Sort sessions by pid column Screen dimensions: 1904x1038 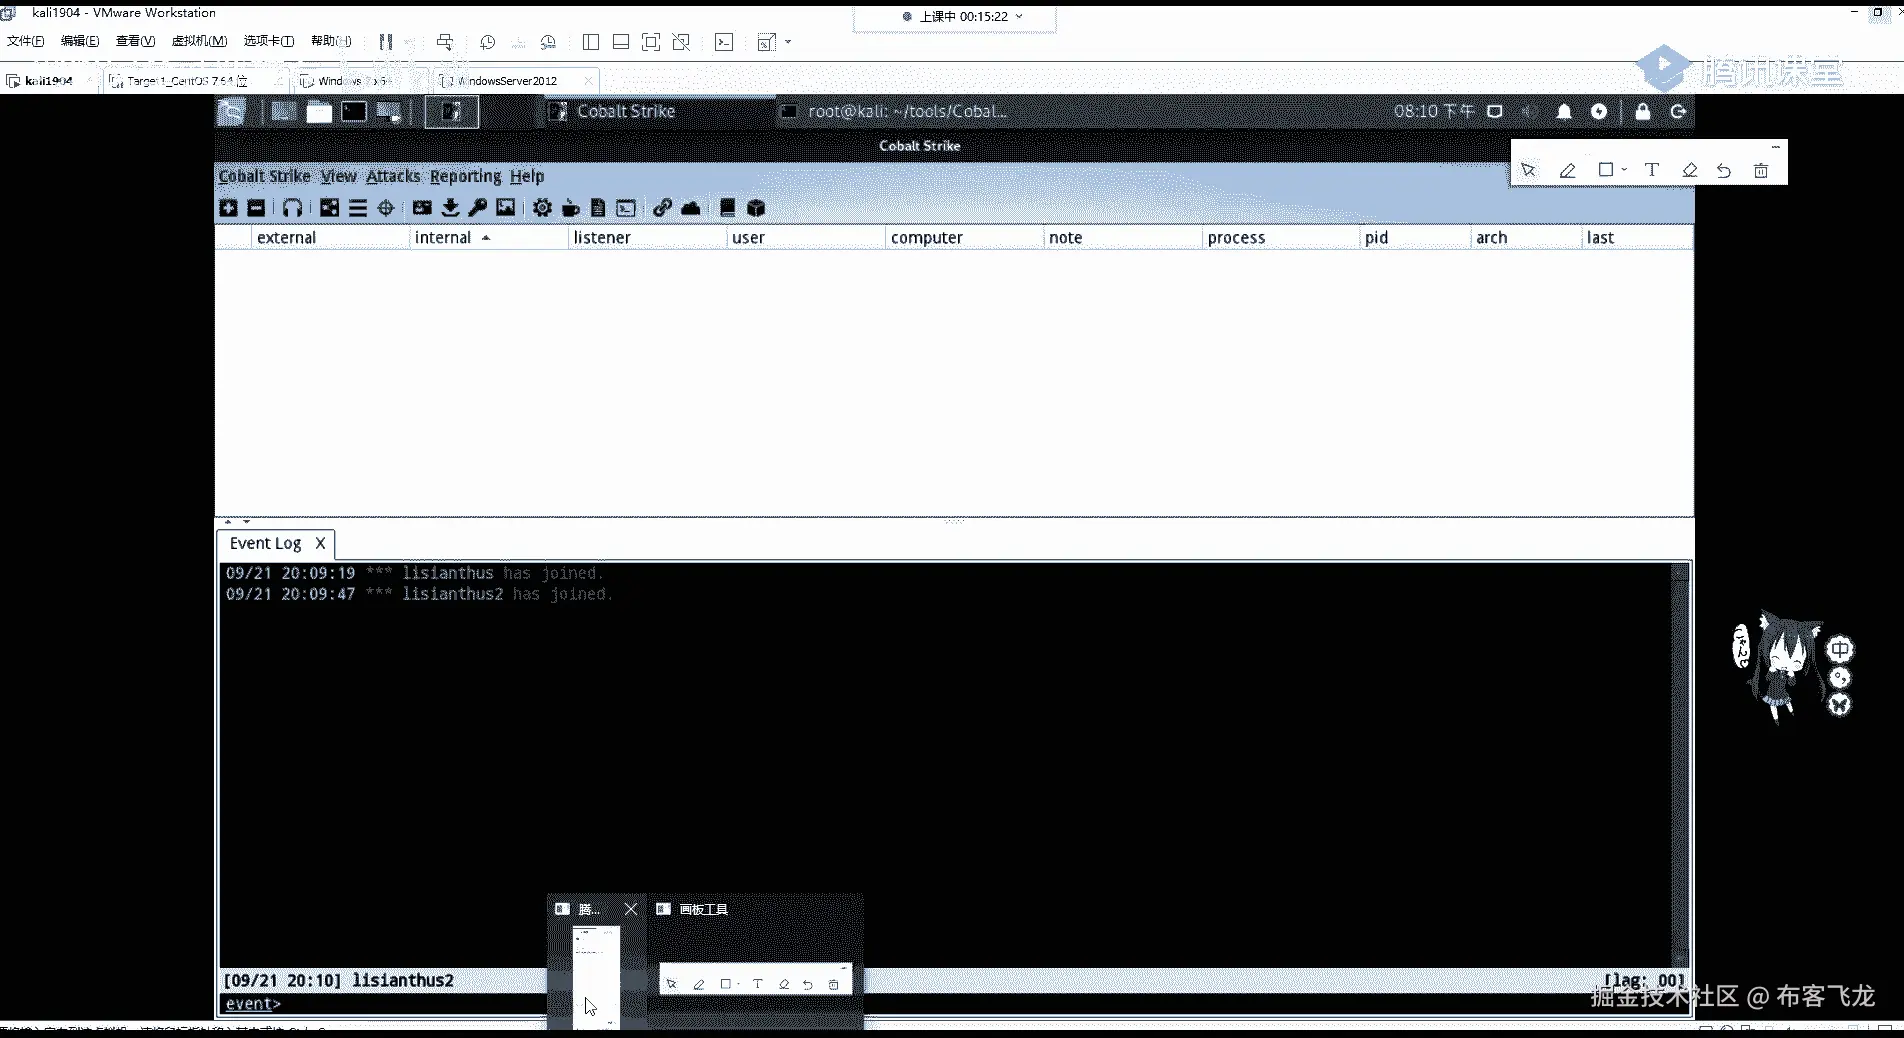1415,238
